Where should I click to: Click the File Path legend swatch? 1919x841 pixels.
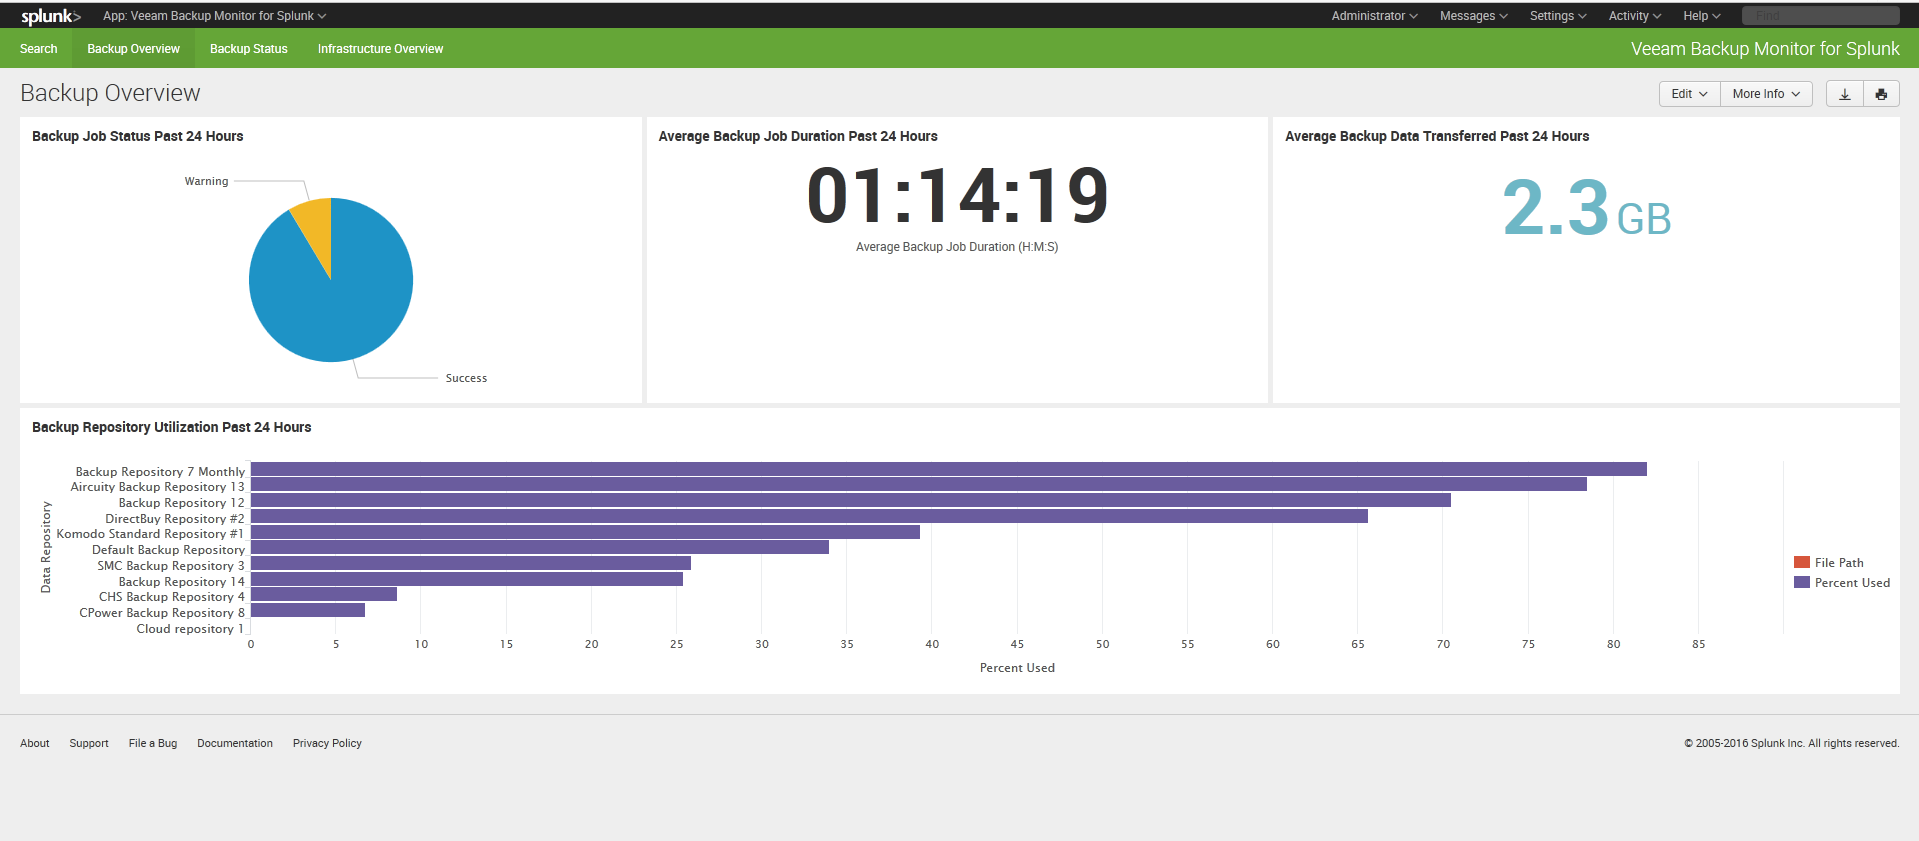(1802, 562)
